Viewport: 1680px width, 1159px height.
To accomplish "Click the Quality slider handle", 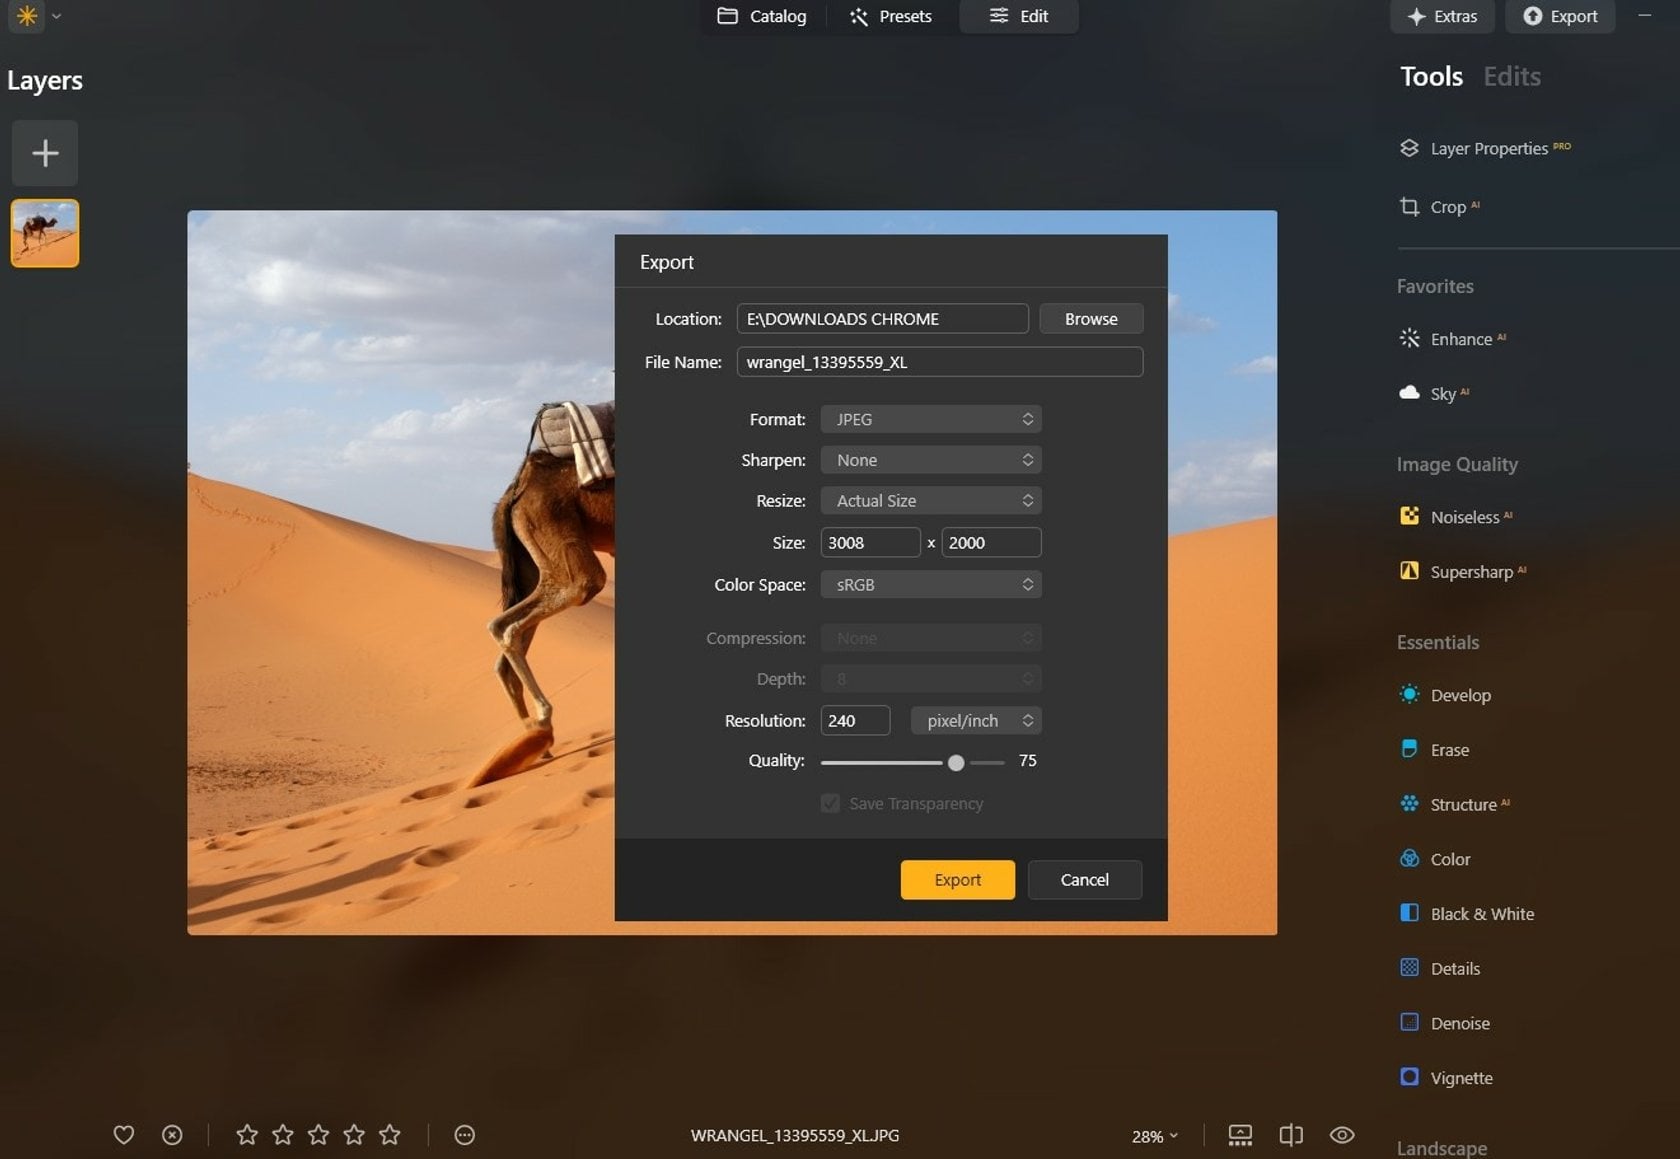I will click(956, 763).
